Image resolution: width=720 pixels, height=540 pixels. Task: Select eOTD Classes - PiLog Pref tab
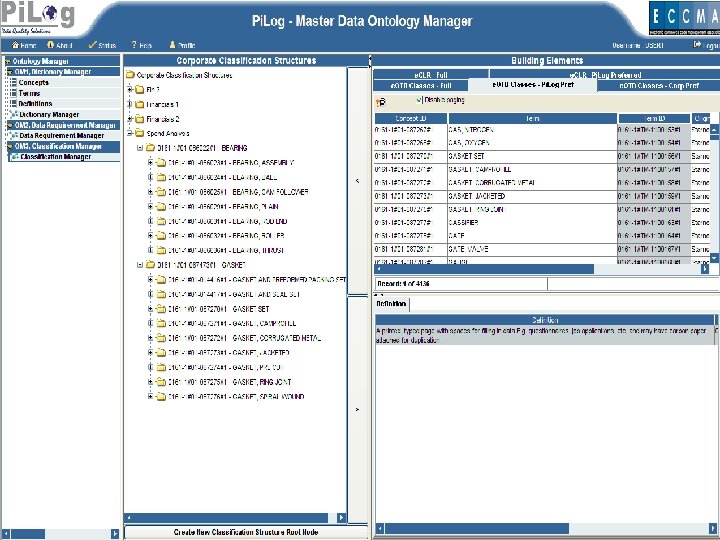pyautogui.click(x=533, y=85)
